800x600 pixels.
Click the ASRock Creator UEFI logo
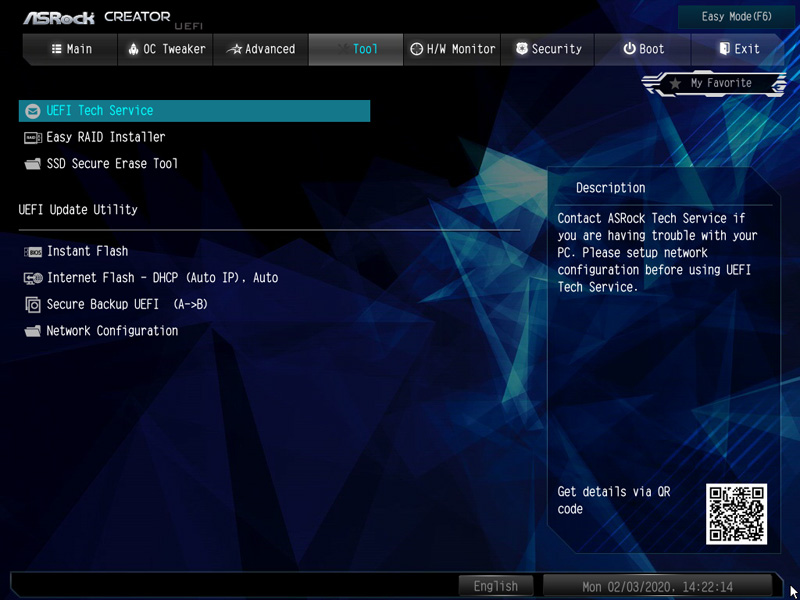point(112,19)
